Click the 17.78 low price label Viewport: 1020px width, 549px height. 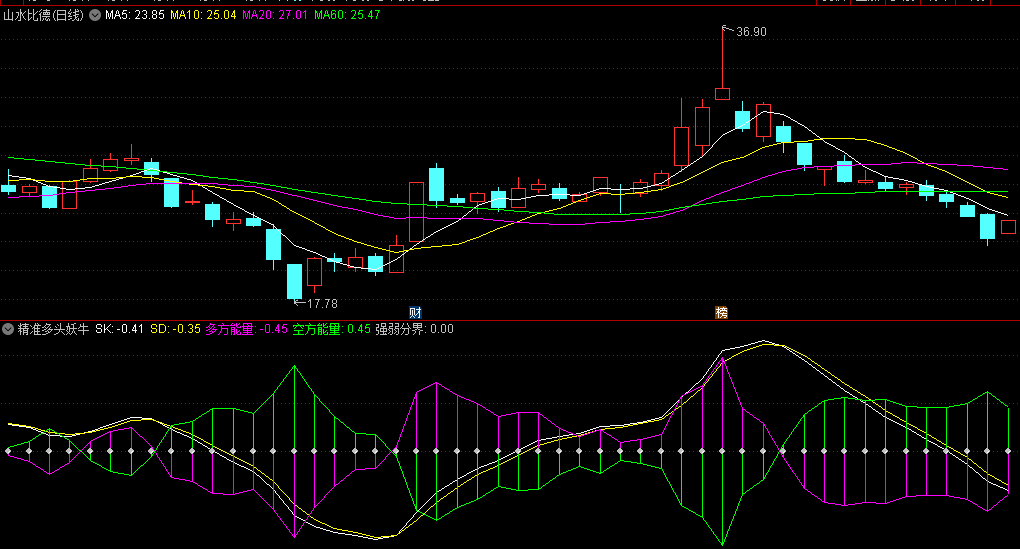click(x=321, y=303)
